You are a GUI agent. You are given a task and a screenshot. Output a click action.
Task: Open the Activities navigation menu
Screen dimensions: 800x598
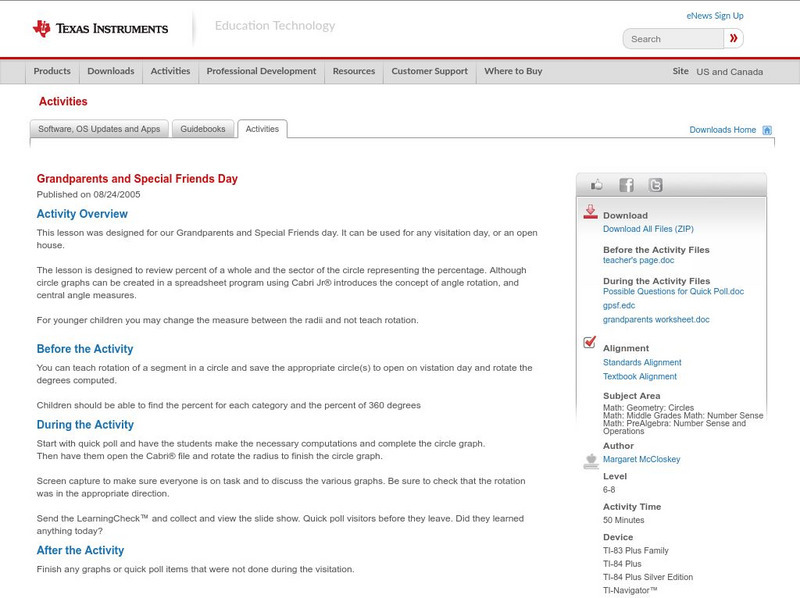[x=170, y=71]
